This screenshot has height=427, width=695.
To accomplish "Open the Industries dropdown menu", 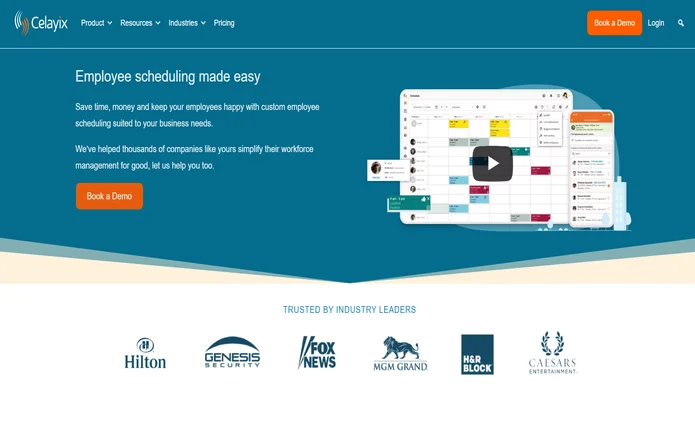I will (187, 23).
